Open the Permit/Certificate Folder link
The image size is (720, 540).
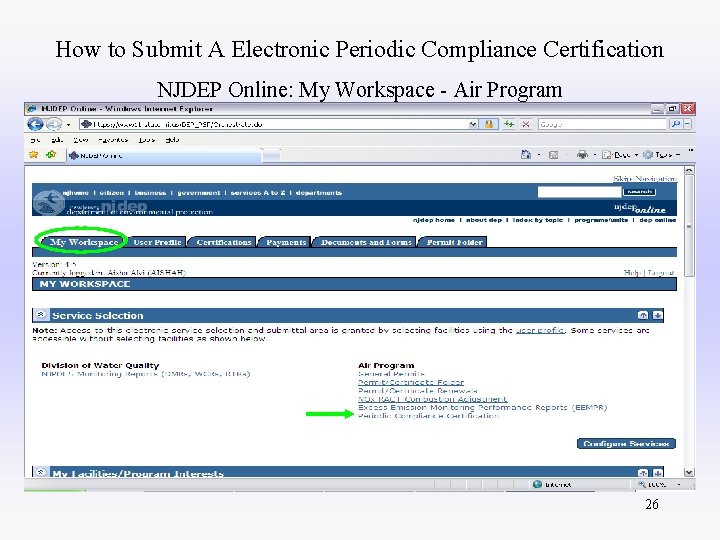pyautogui.click(x=411, y=382)
